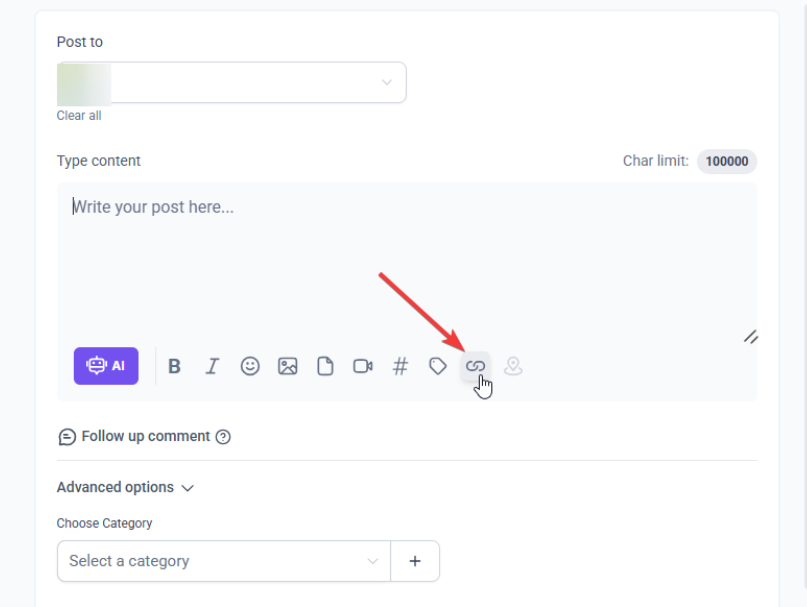Screen dimensions: 807x607
Task: Click the Follow up comment help icon
Action: 223,437
